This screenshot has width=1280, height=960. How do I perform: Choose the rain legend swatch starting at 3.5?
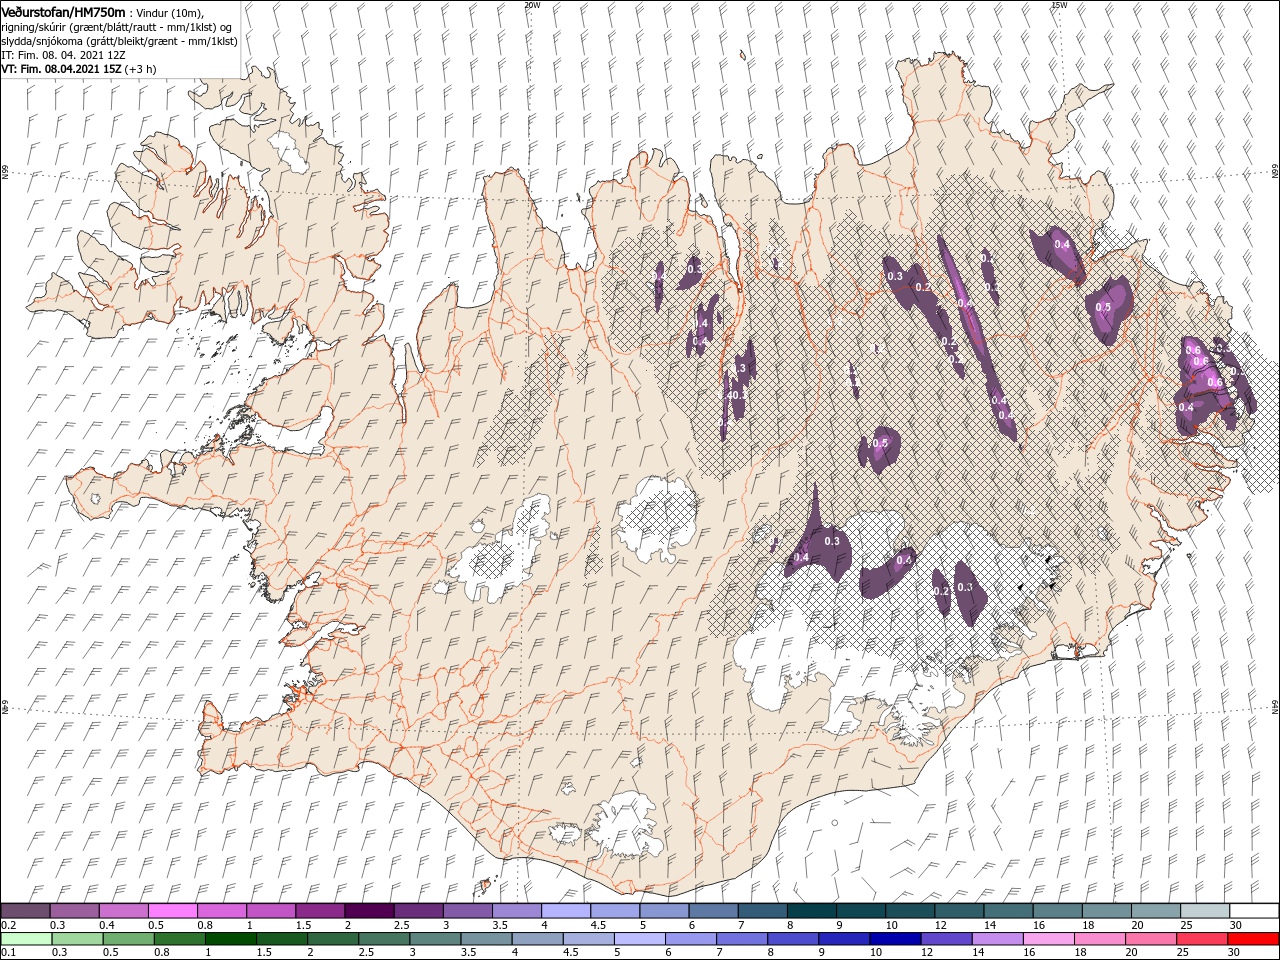pos(486,939)
